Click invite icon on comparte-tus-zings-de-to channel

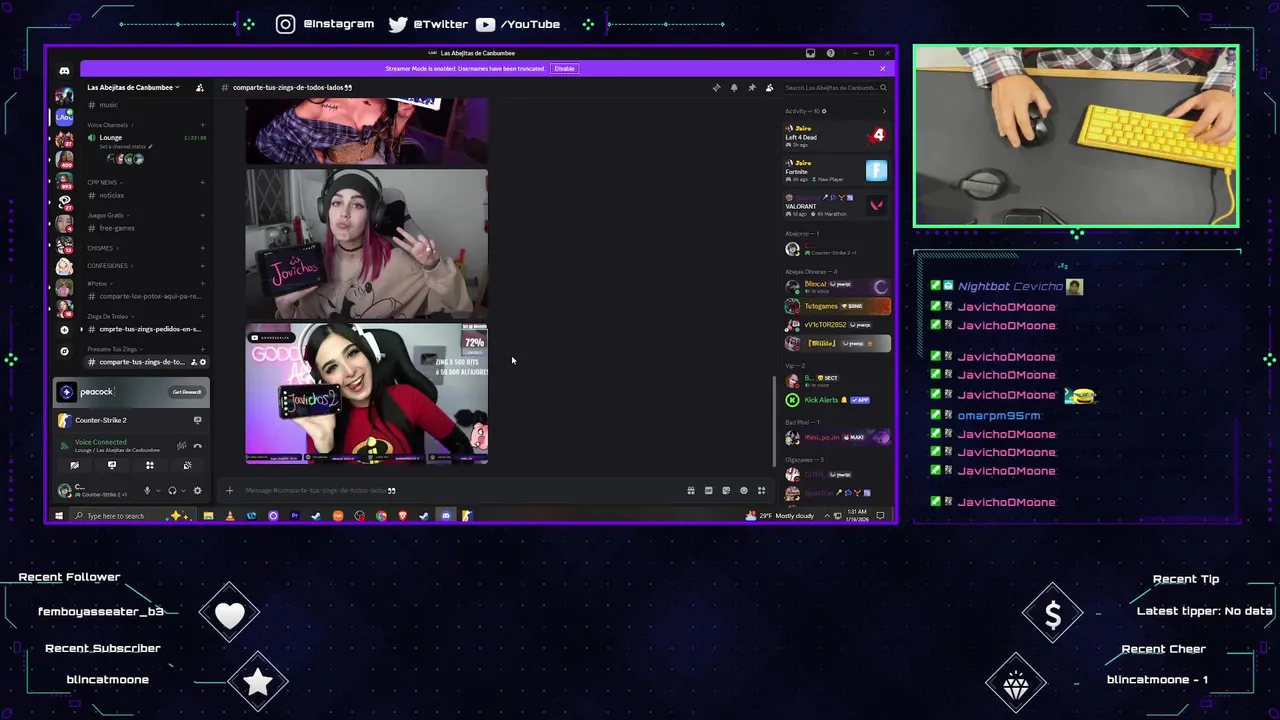194,362
